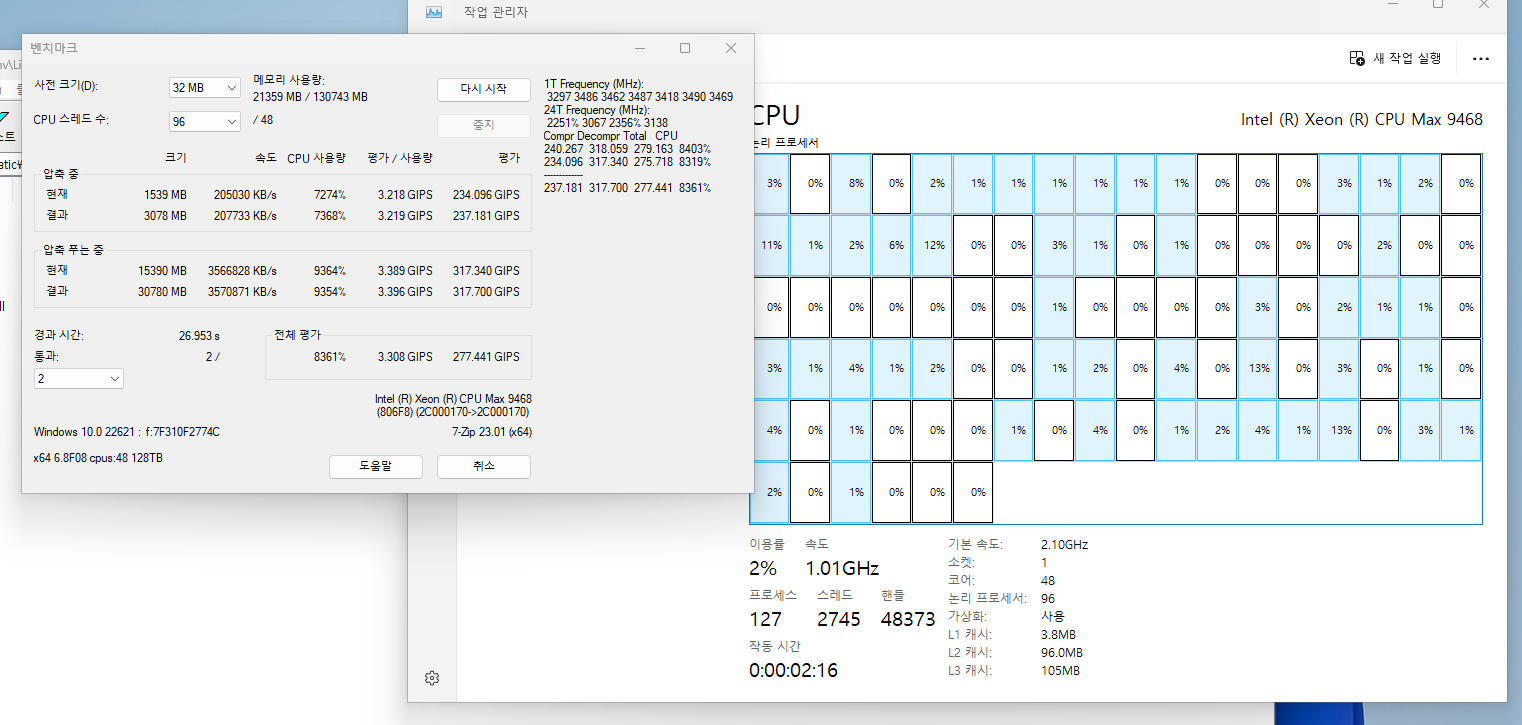Open the three-dot more menu in Task Manager
Viewport: 1522px width, 725px height.
(1481, 58)
